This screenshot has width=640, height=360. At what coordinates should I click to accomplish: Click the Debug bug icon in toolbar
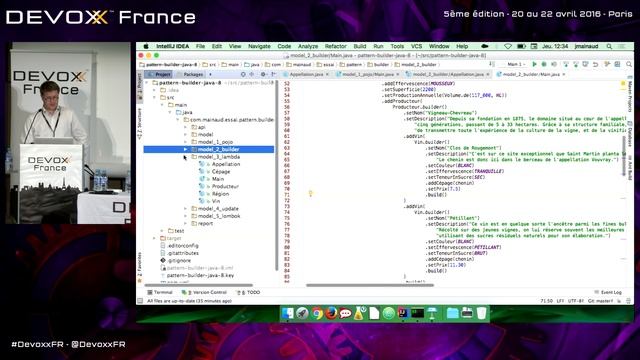pyautogui.click(x=544, y=64)
